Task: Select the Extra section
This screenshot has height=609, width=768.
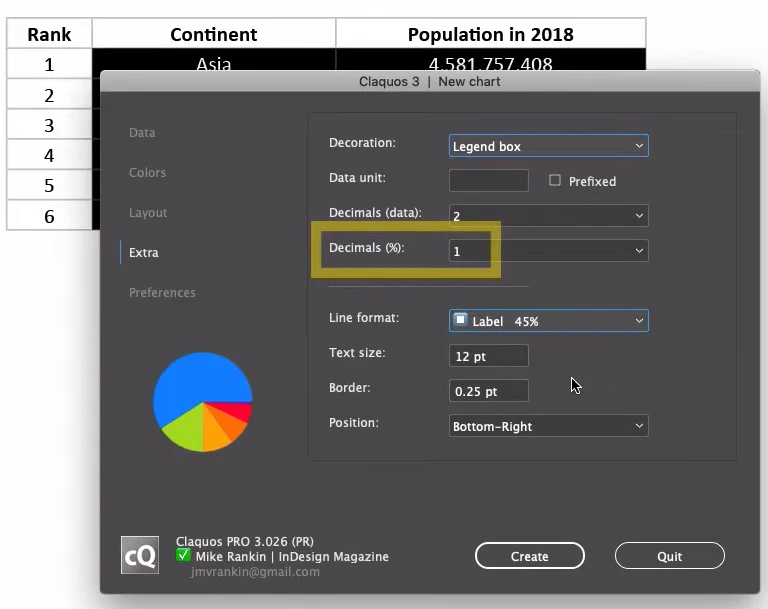Action: pyautogui.click(x=144, y=253)
